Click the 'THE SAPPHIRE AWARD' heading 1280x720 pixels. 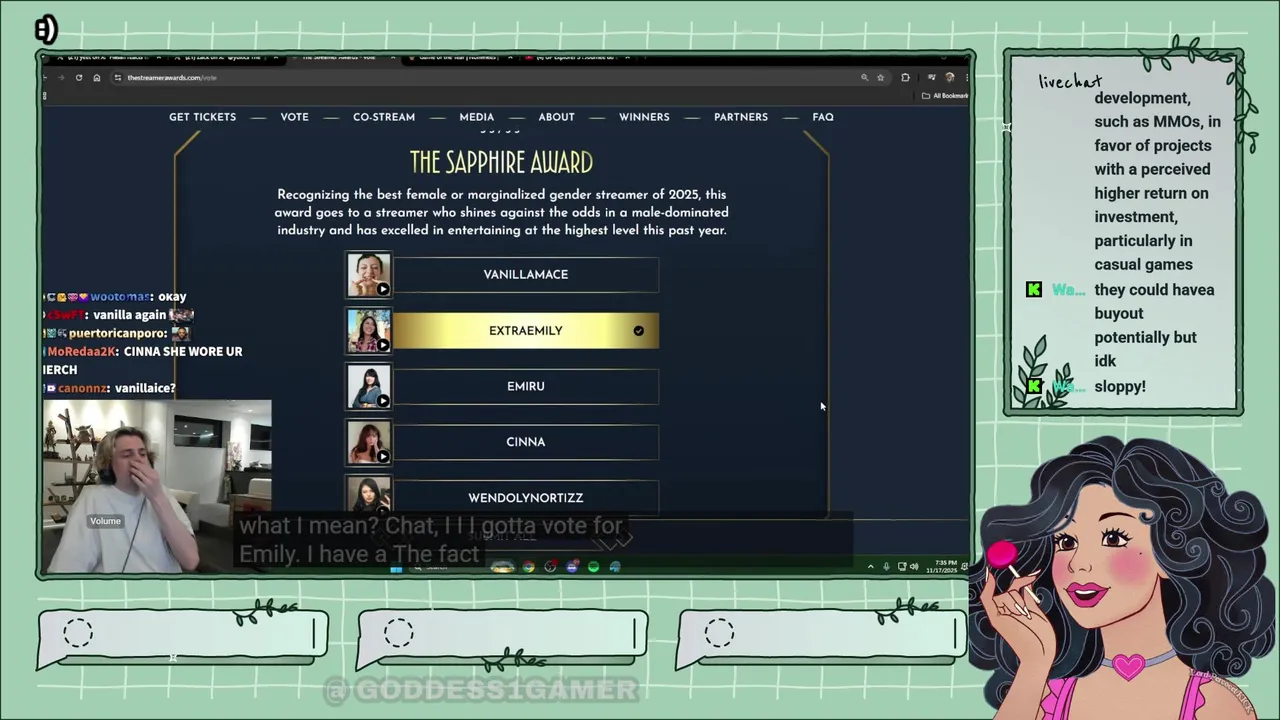[501, 162]
